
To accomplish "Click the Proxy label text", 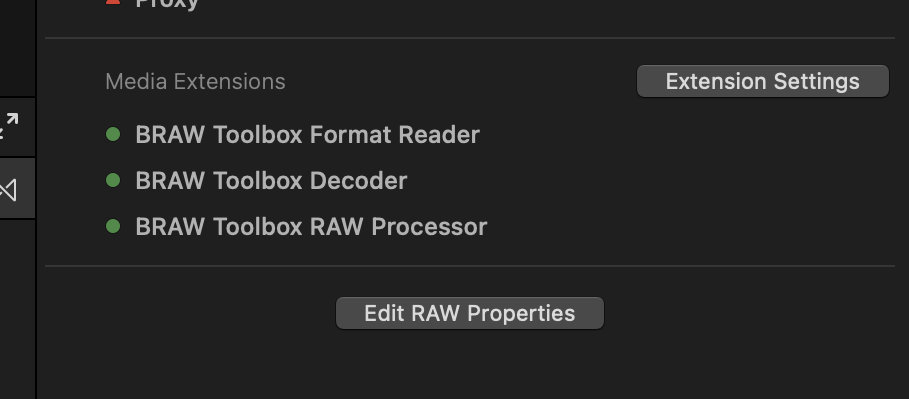I will 167,4.
